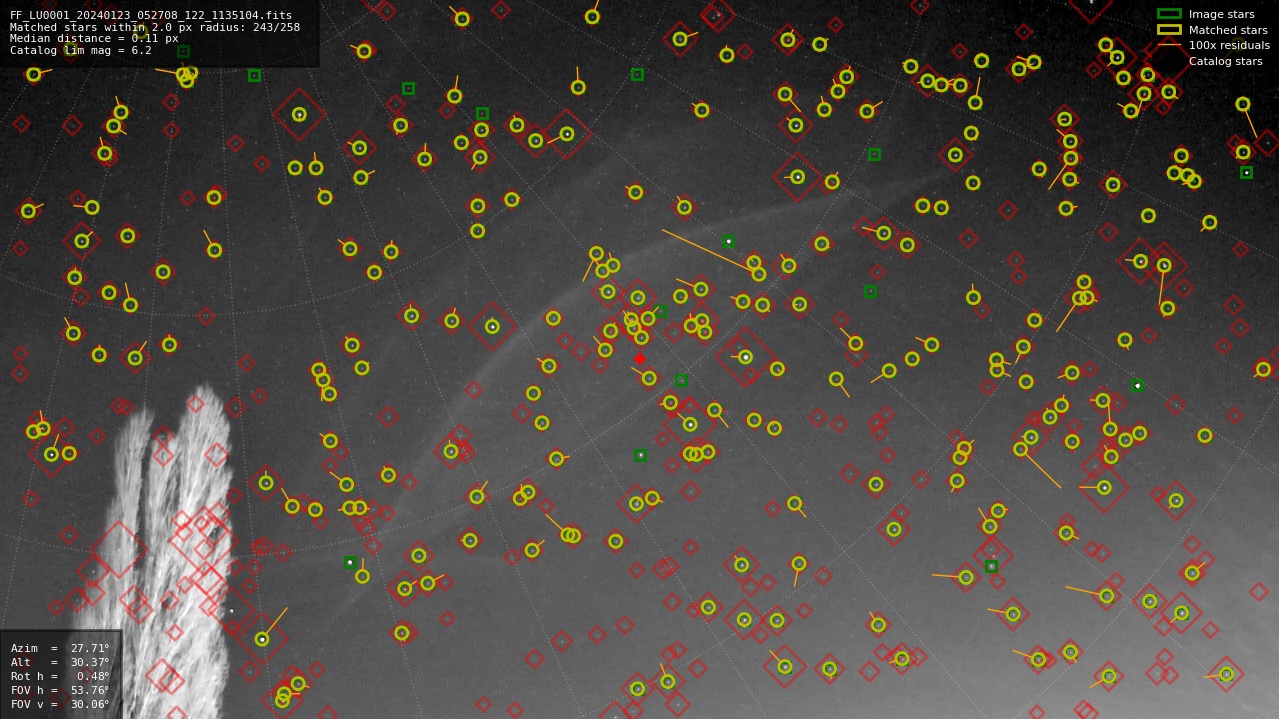Image resolution: width=1279 pixels, height=719 pixels.
Task: Click the yellow Matched stars legend swatch
Action: [x=1168, y=30]
